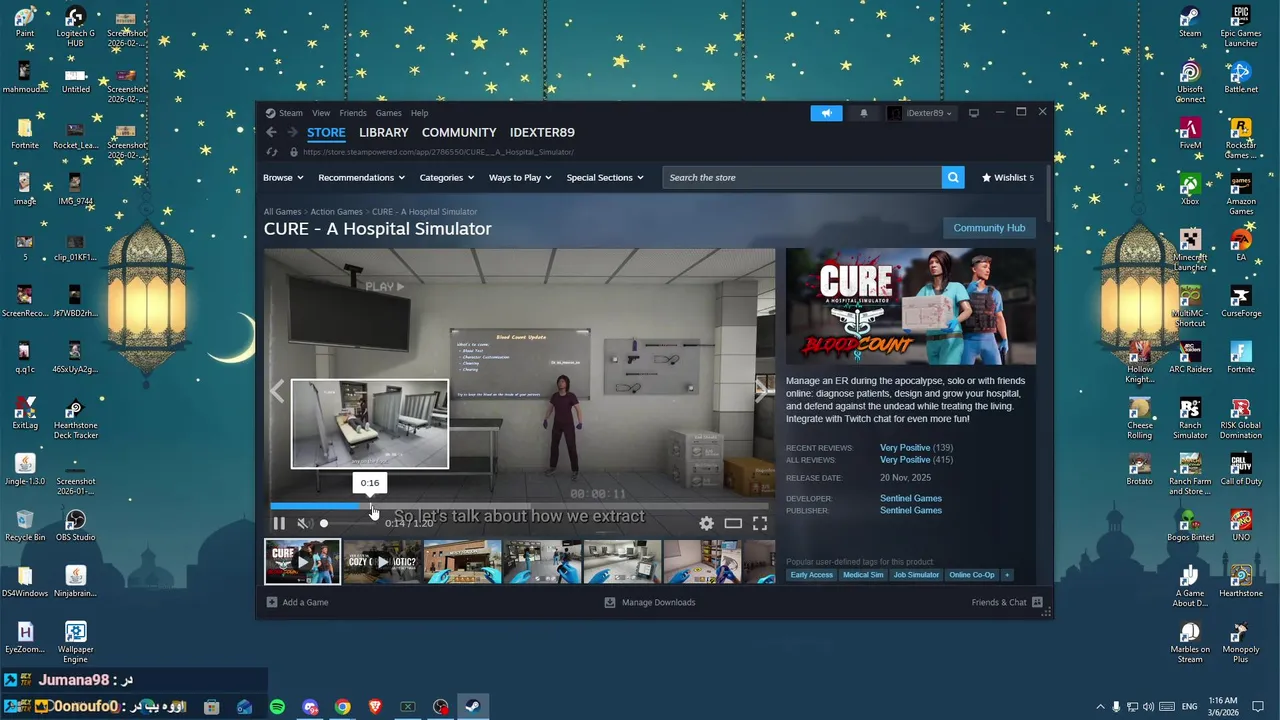Open the FiveM desktop icon

click(1190, 134)
